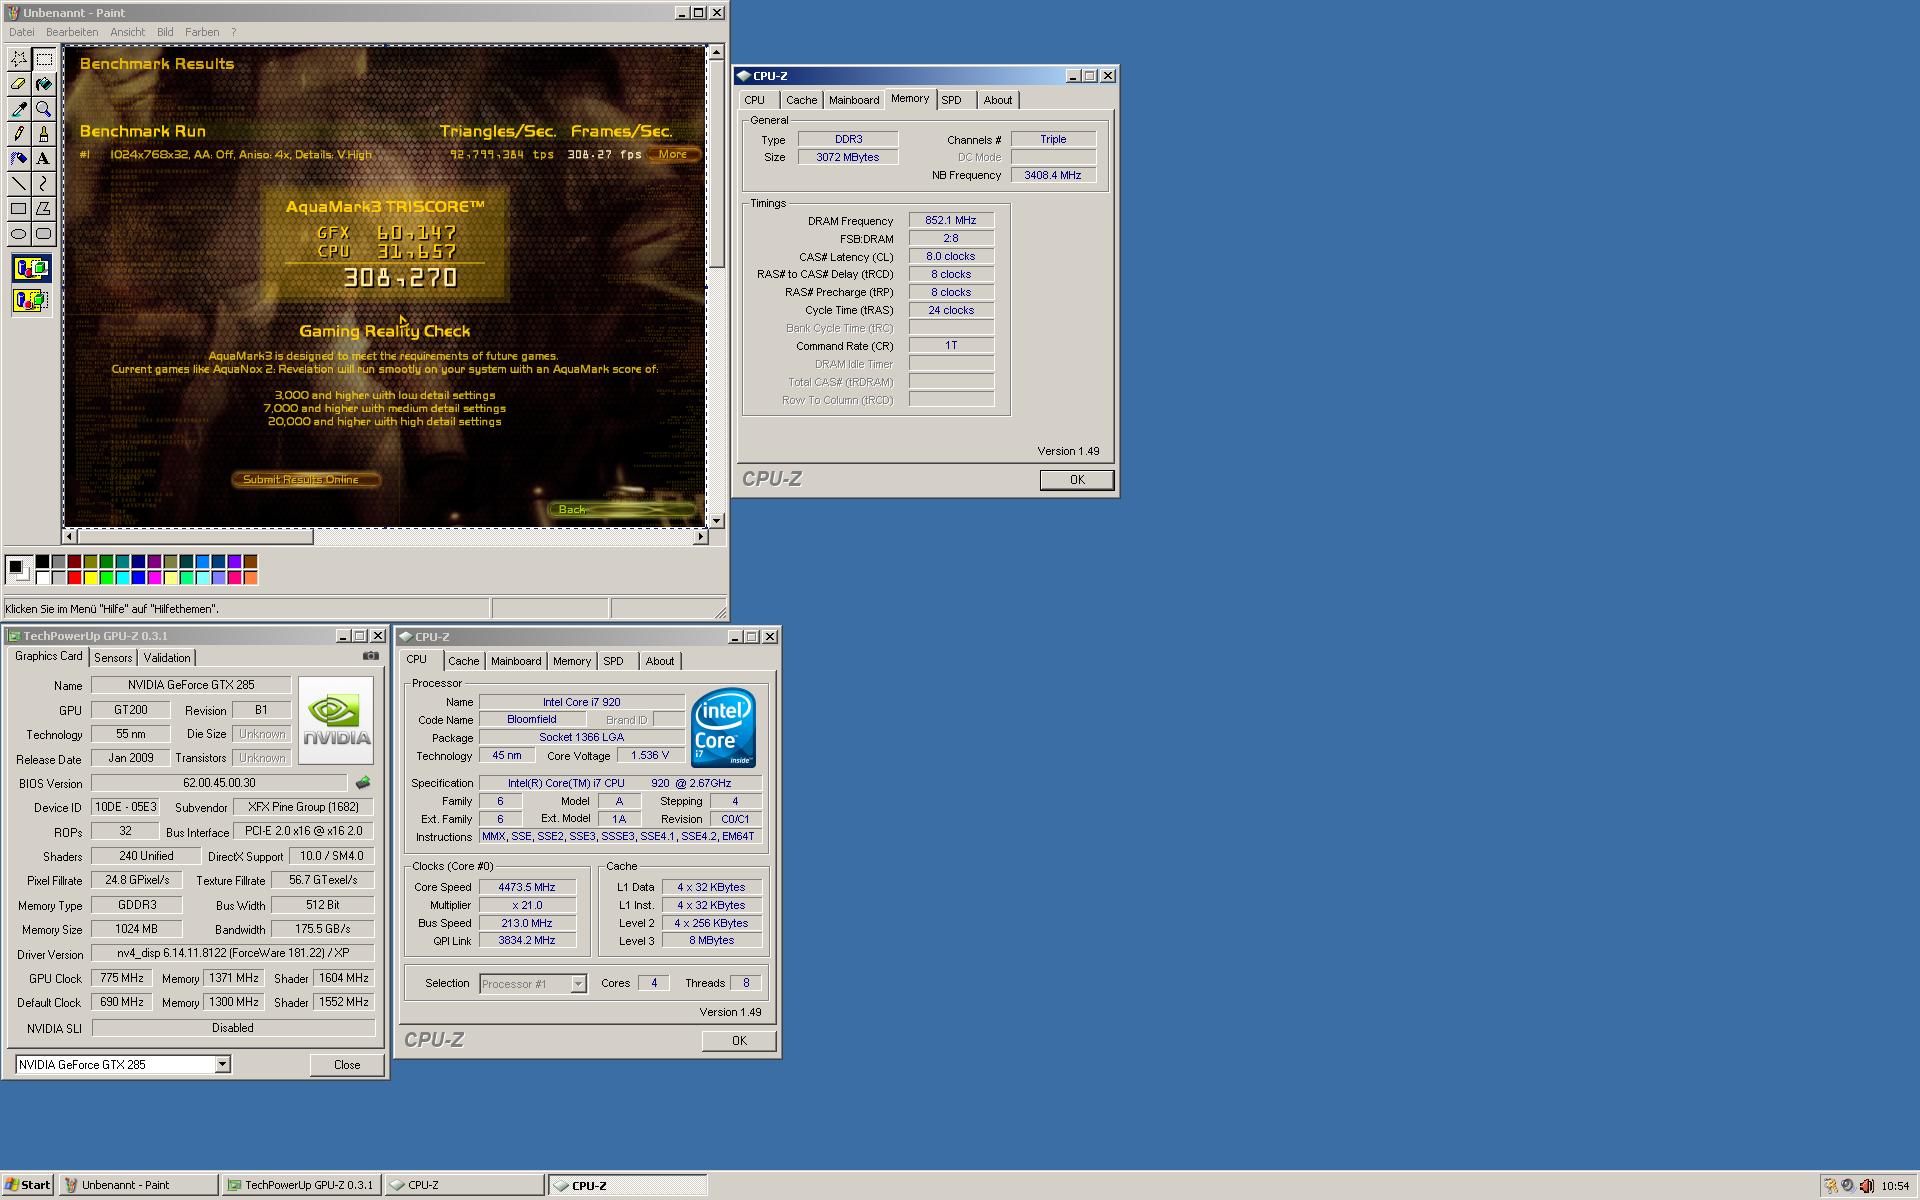1920x1200 pixels.
Task: Click the BIOS save chip icon in GPU-Z
Action: click(x=363, y=783)
